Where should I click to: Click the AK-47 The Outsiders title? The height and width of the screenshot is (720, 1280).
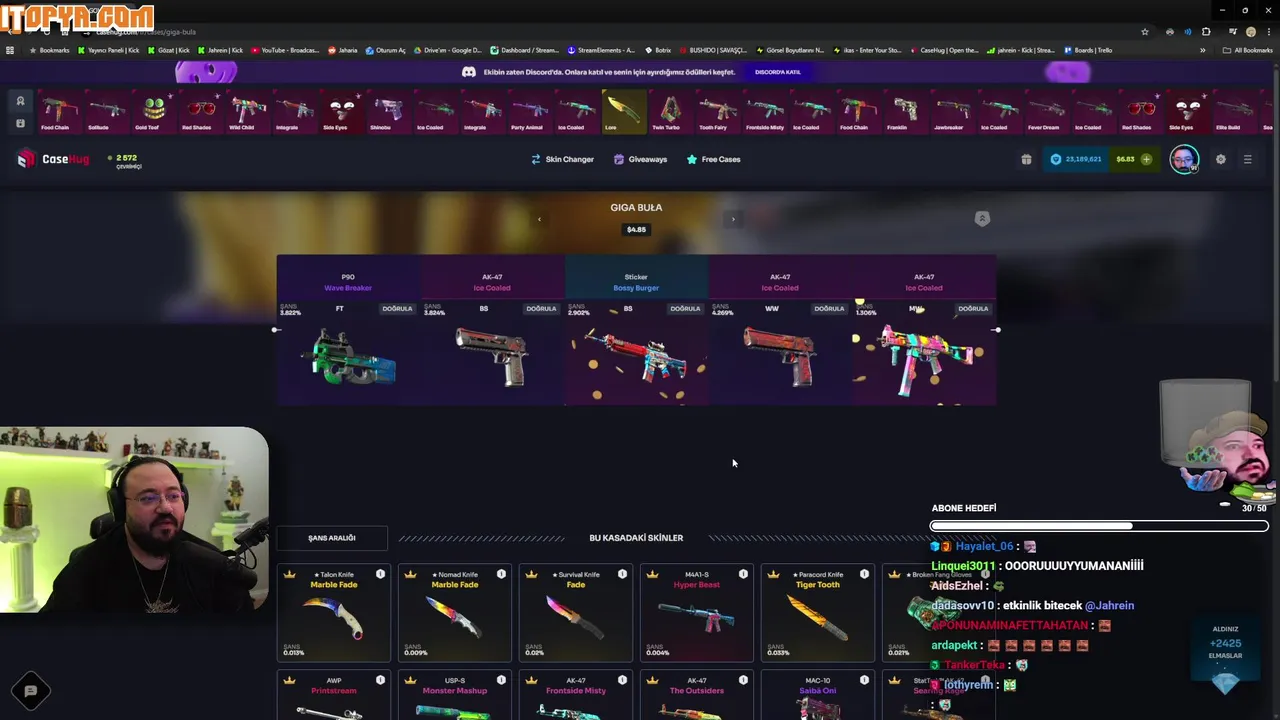coord(697,691)
